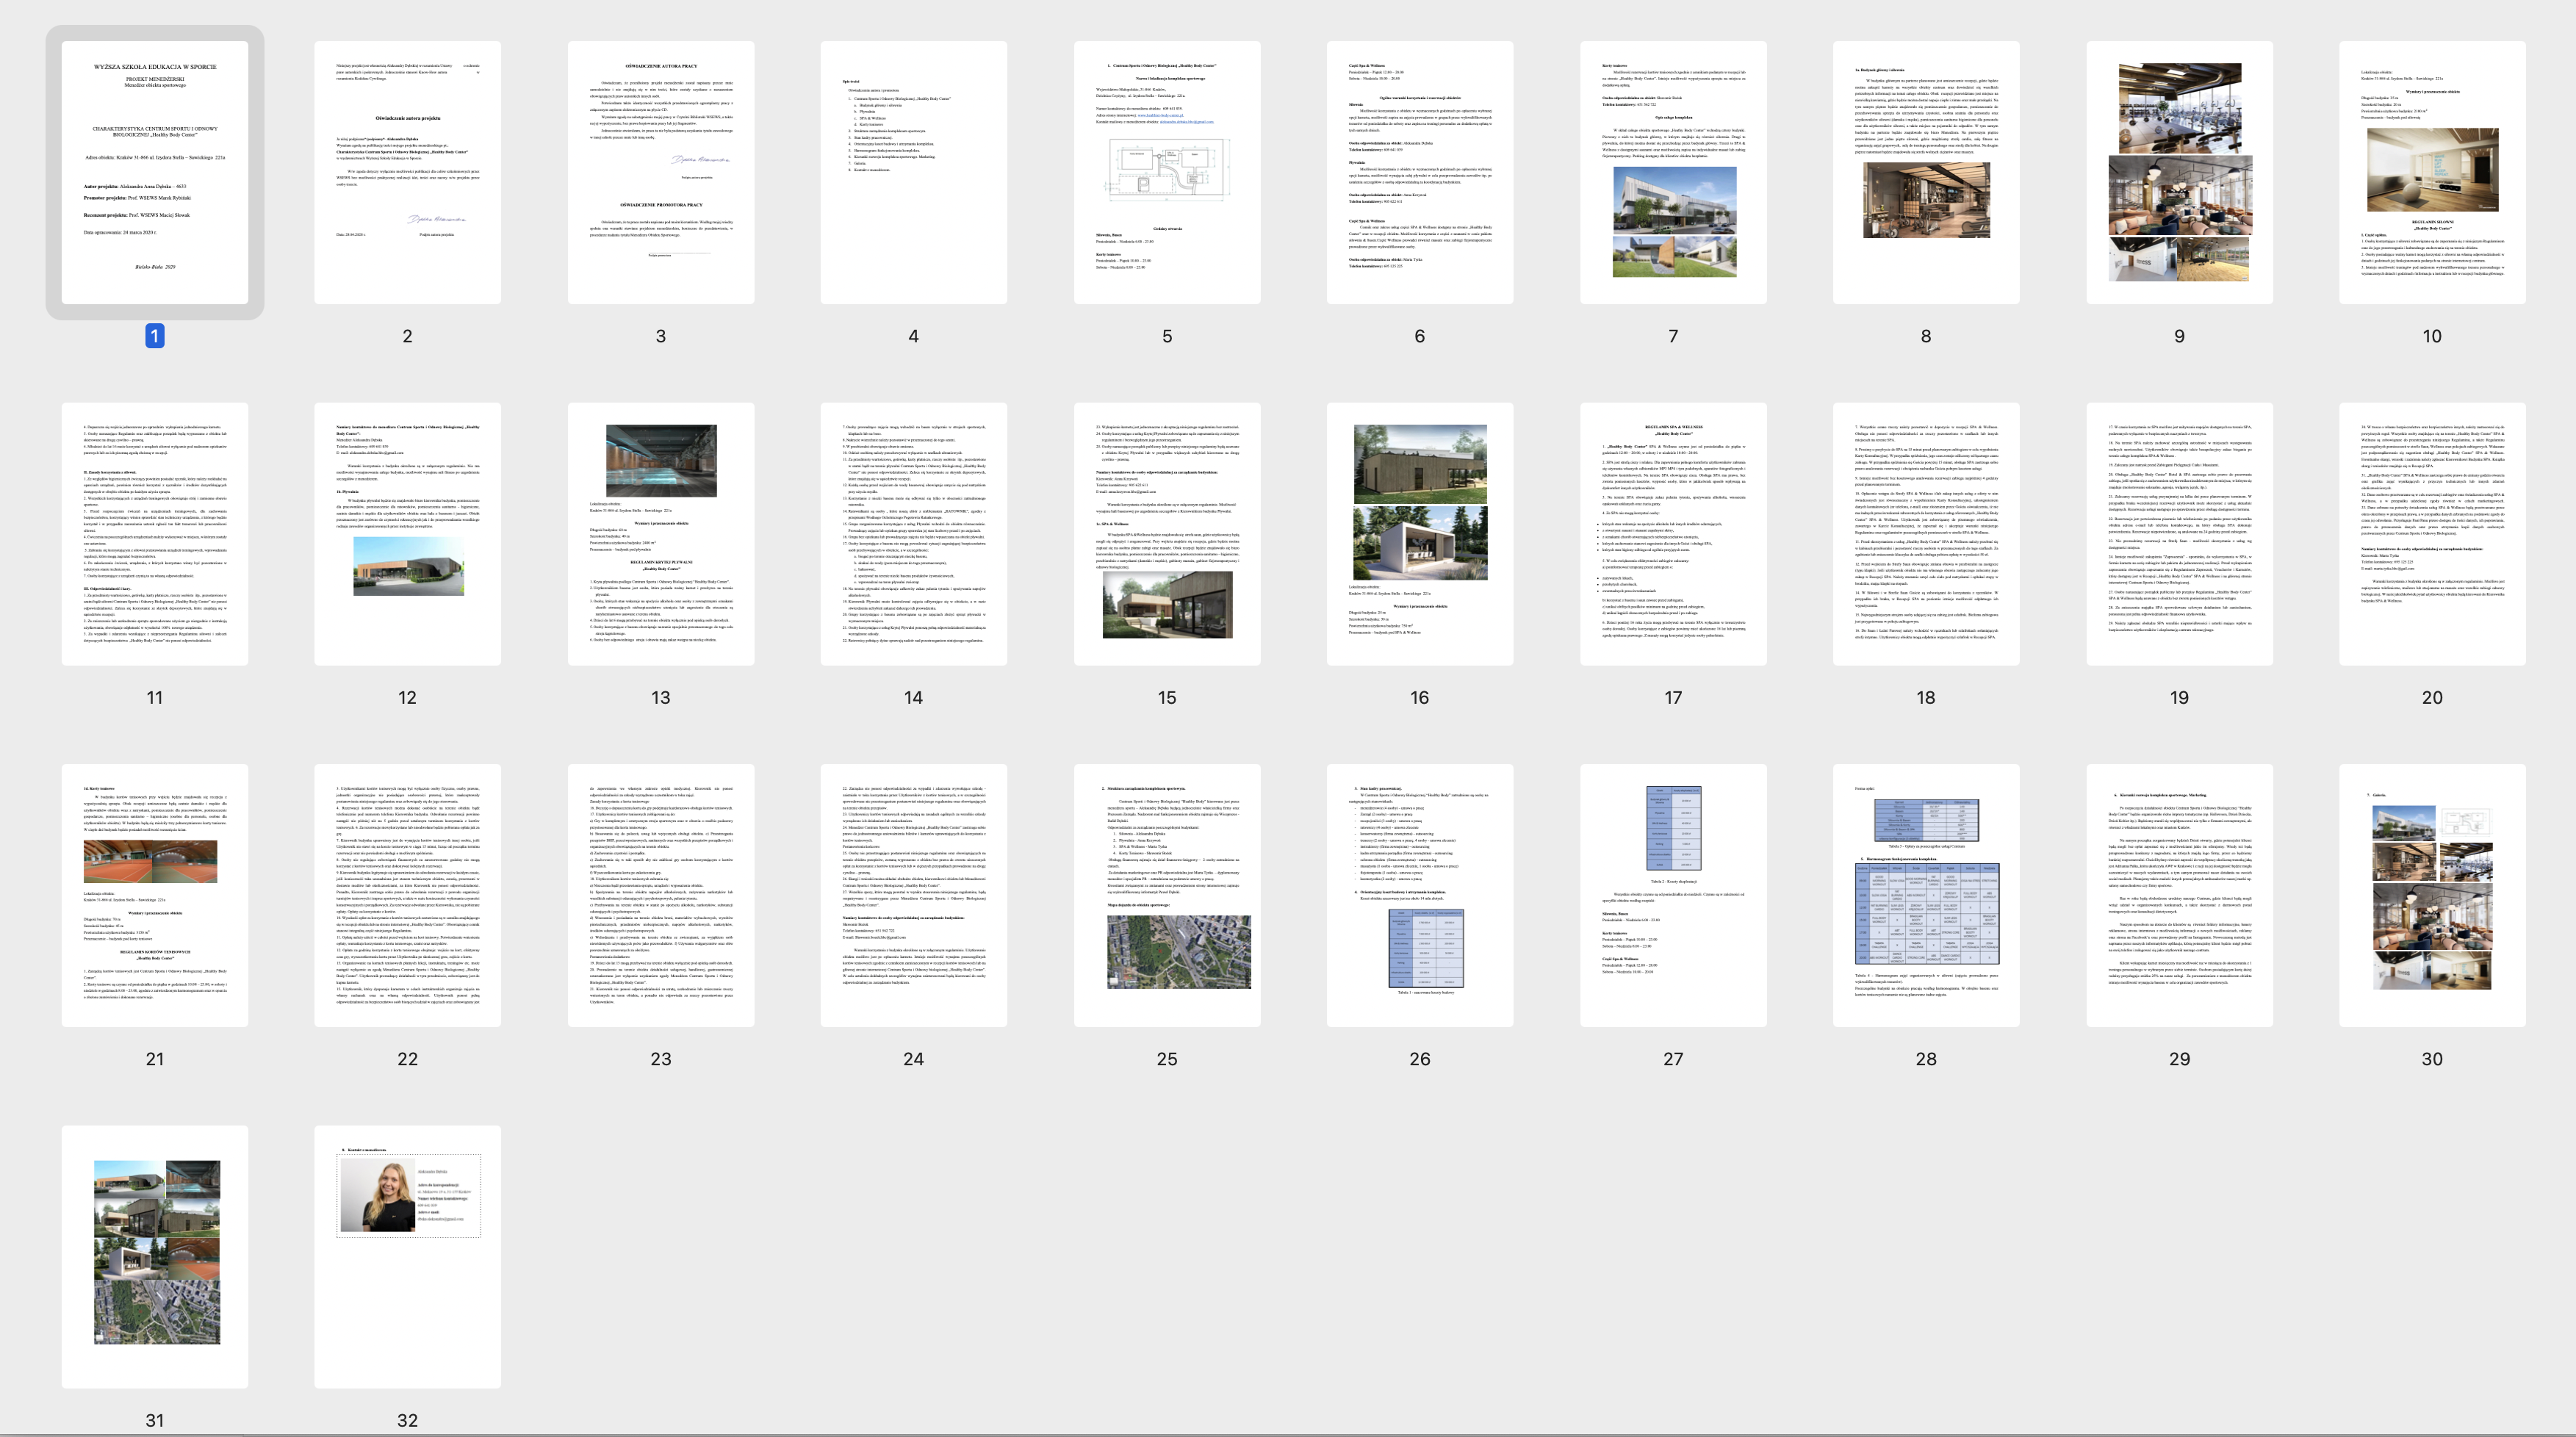Select page 4, the table of contents
The height and width of the screenshot is (1437, 2576).
[x=913, y=172]
